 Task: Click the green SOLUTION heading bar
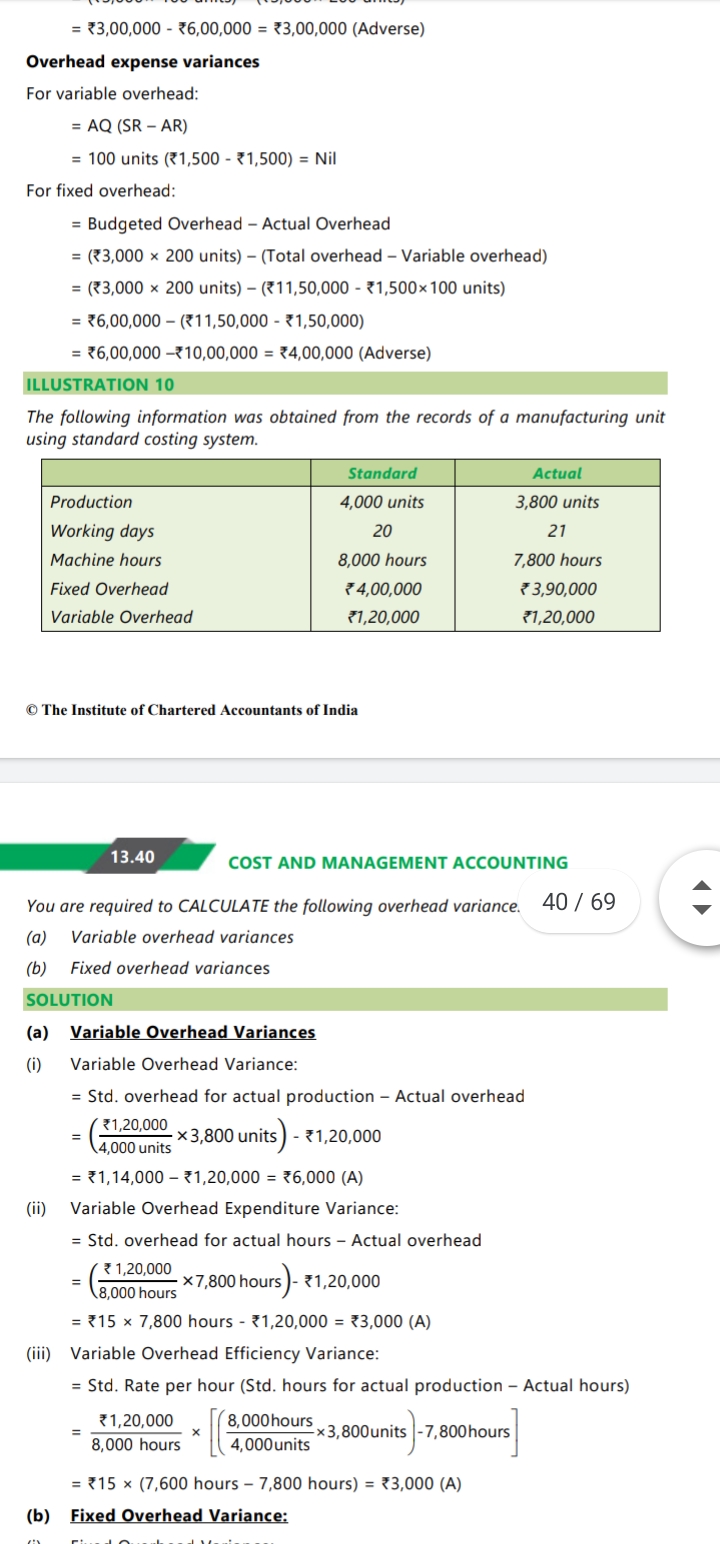[345, 999]
